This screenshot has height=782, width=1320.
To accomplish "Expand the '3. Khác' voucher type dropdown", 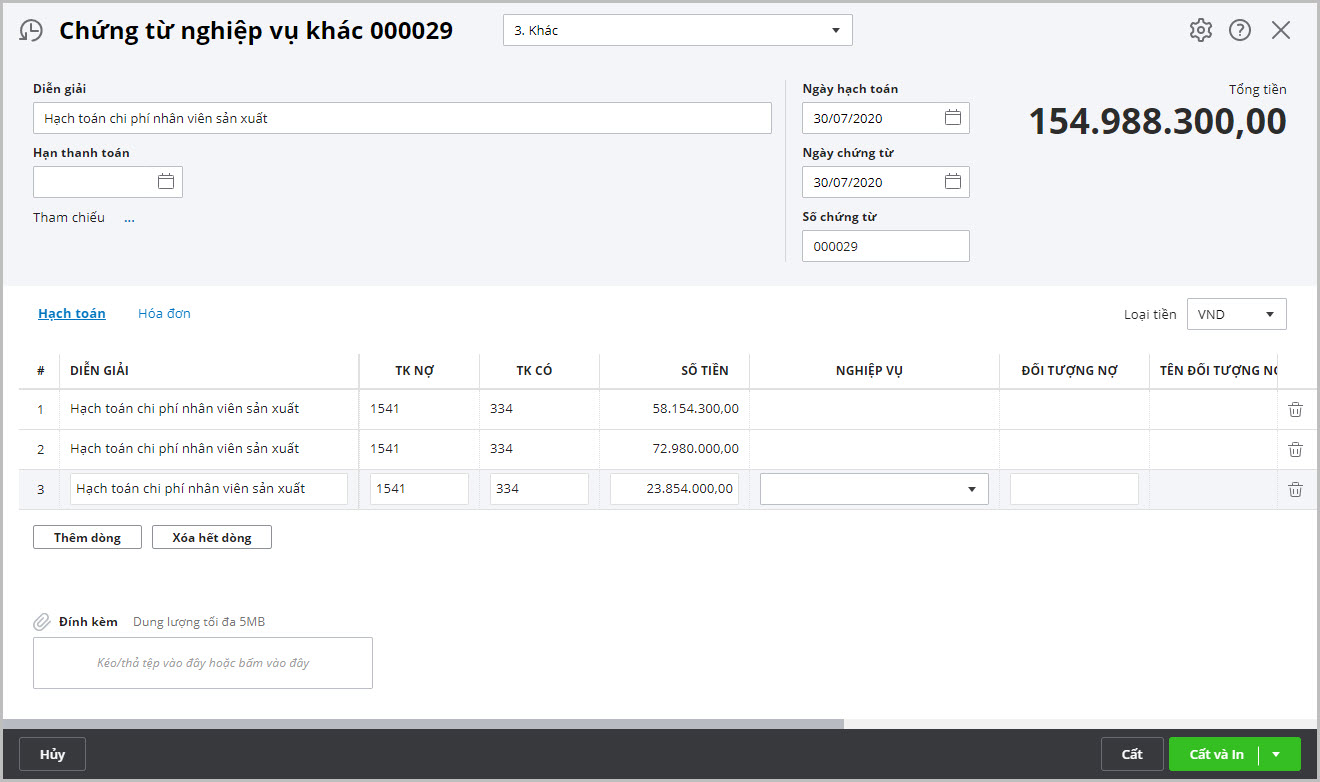I will coord(835,31).
